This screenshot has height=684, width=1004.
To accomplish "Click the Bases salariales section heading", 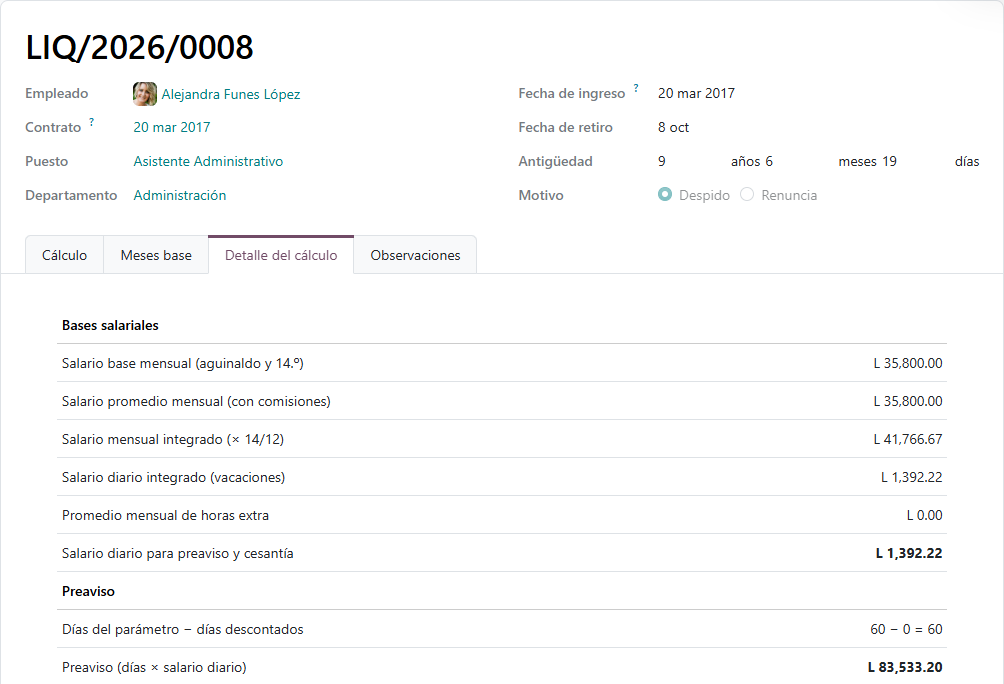I will 110,325.
